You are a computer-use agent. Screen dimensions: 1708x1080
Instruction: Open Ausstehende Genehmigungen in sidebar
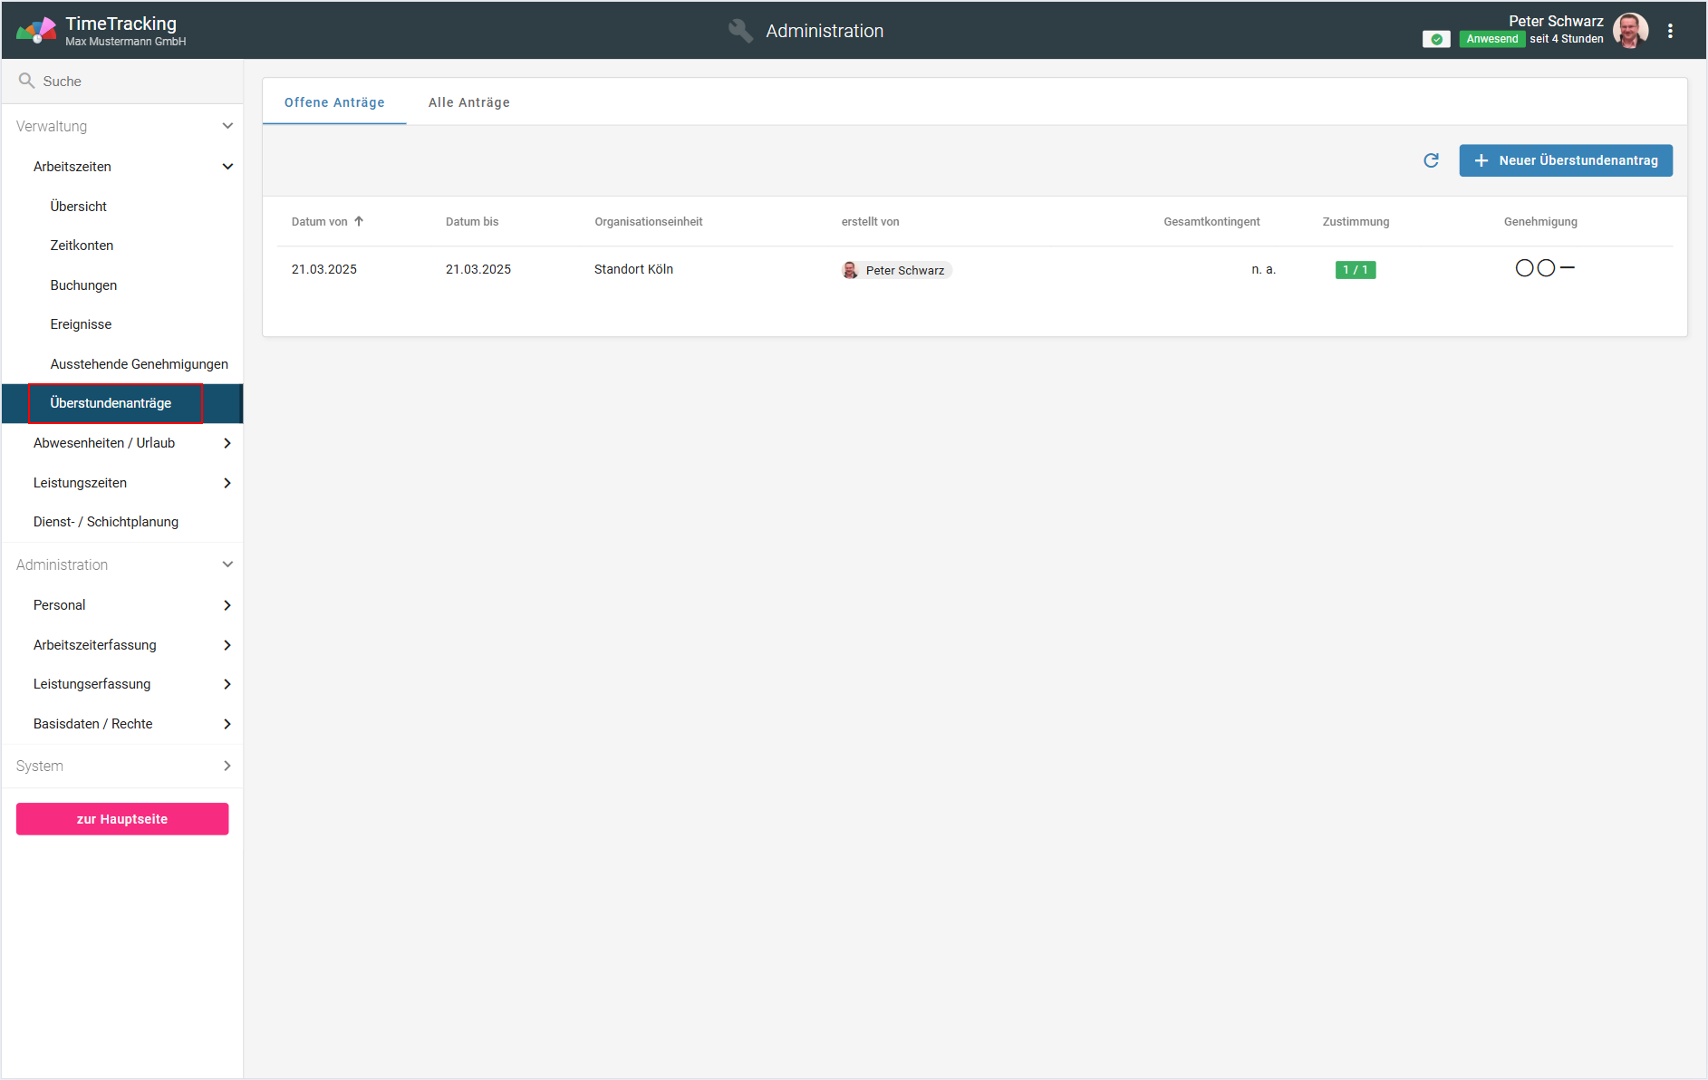pos(139,364)
